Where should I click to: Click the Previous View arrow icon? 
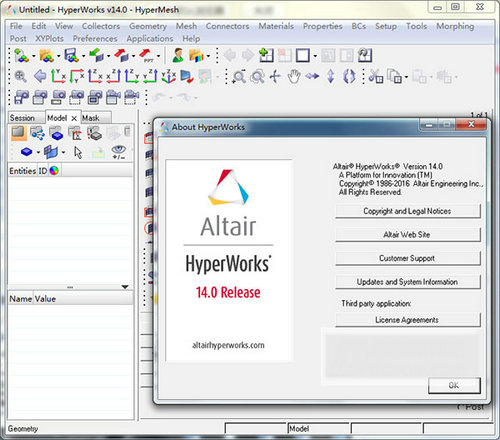tap(40, 77)
